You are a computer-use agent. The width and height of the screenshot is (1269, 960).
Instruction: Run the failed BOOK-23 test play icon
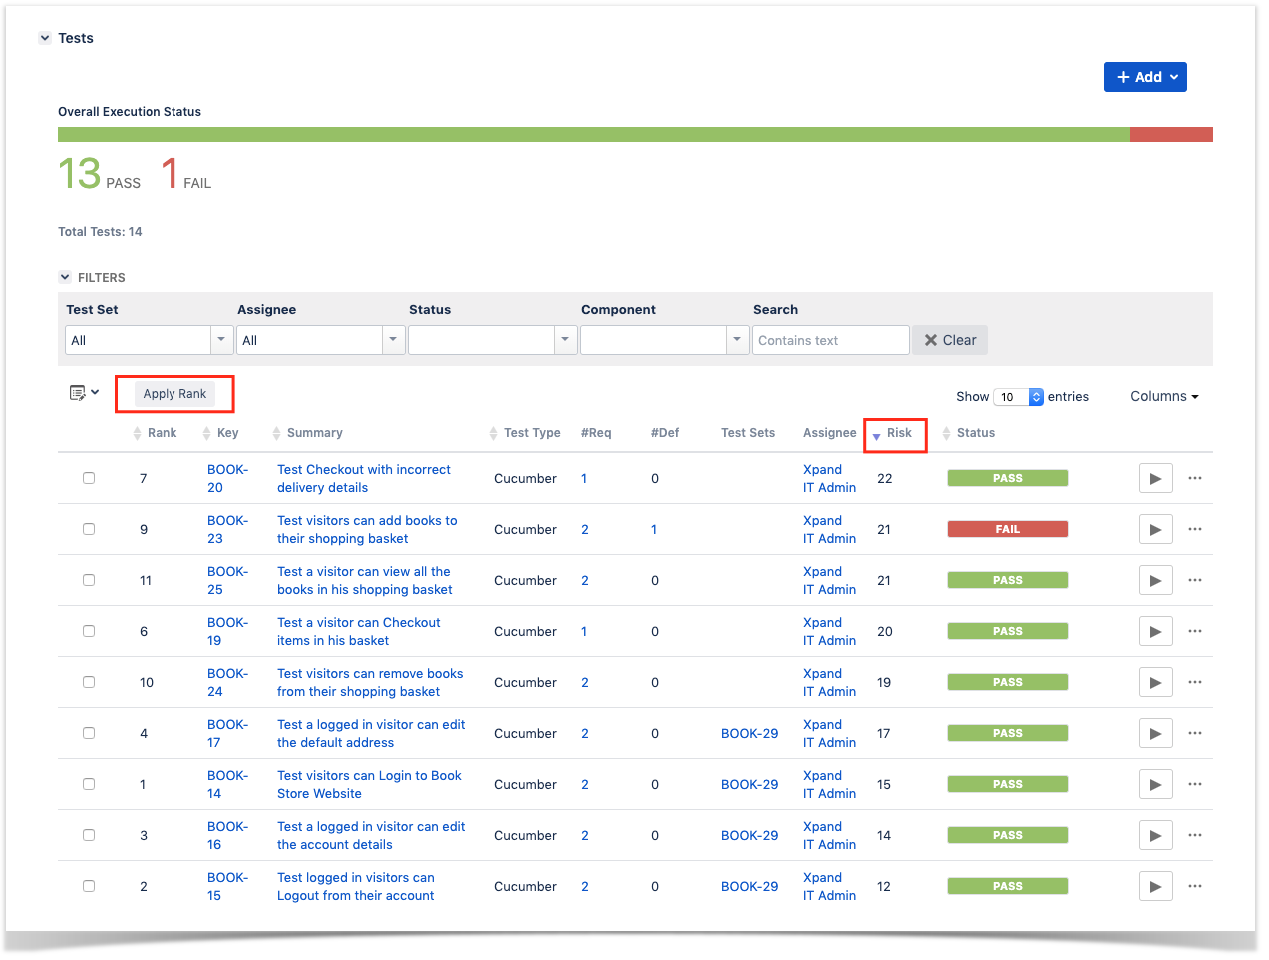pyautogui.click(x=1155, y=530)
